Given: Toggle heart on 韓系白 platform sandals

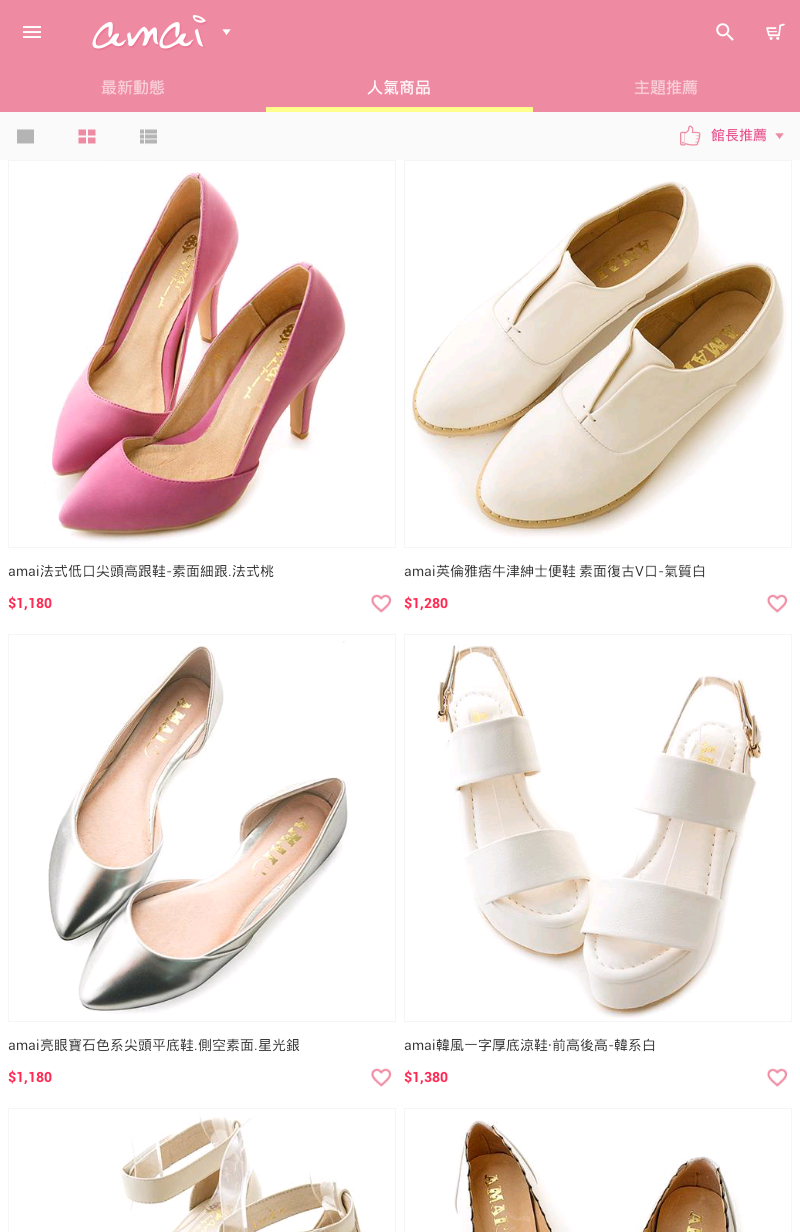Looking at the screenshot, I should pyautogui.click(x=777, y=1077).
